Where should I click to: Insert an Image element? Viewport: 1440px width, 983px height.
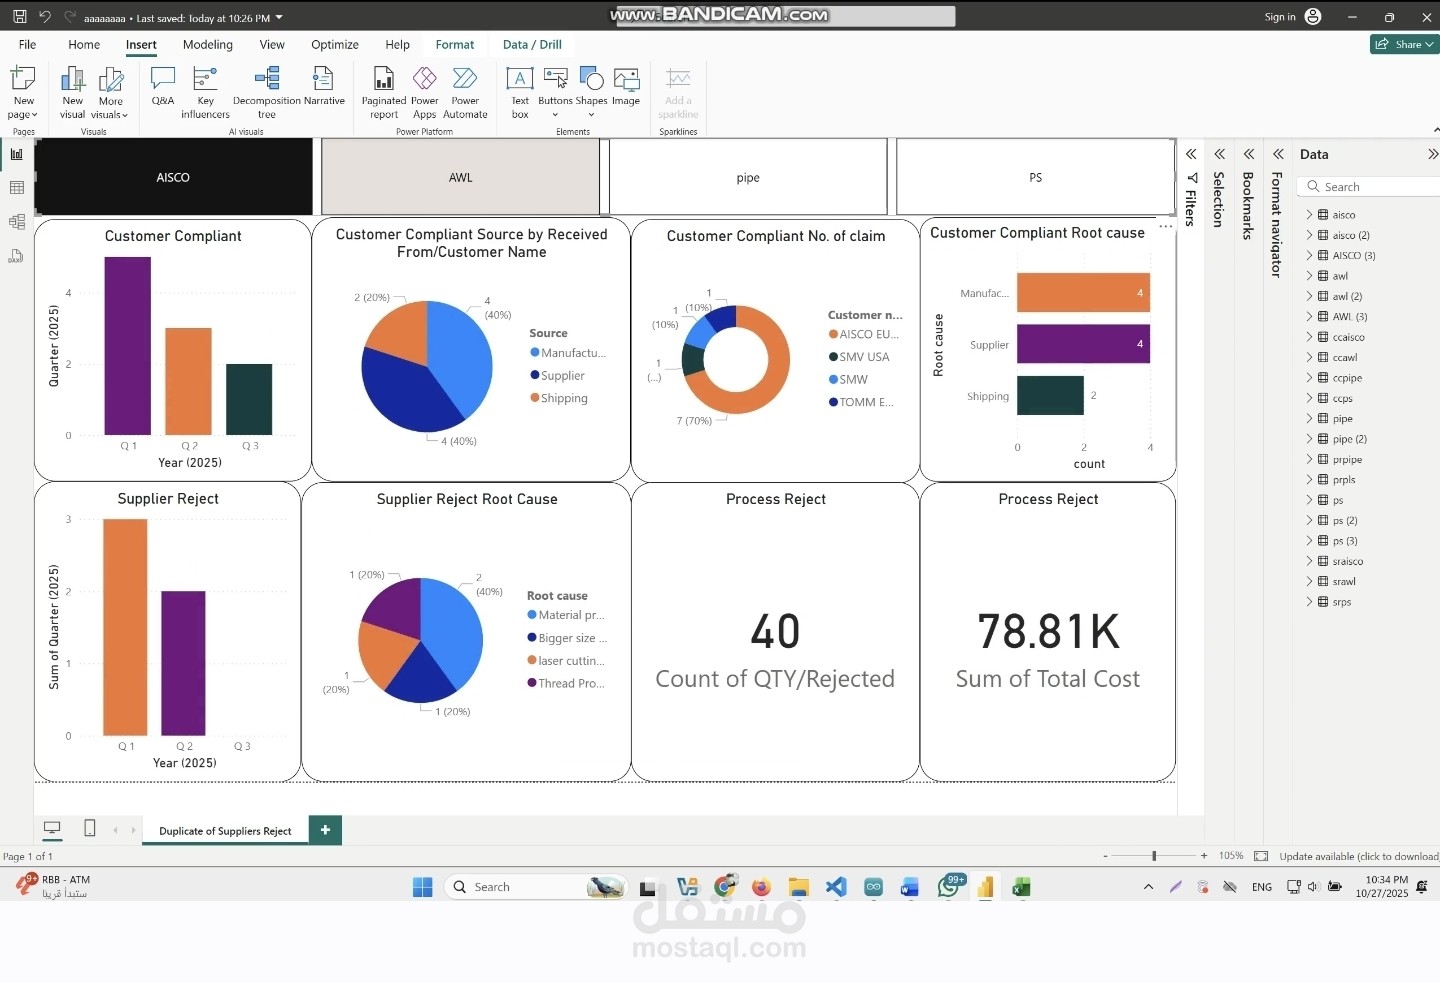626,86
